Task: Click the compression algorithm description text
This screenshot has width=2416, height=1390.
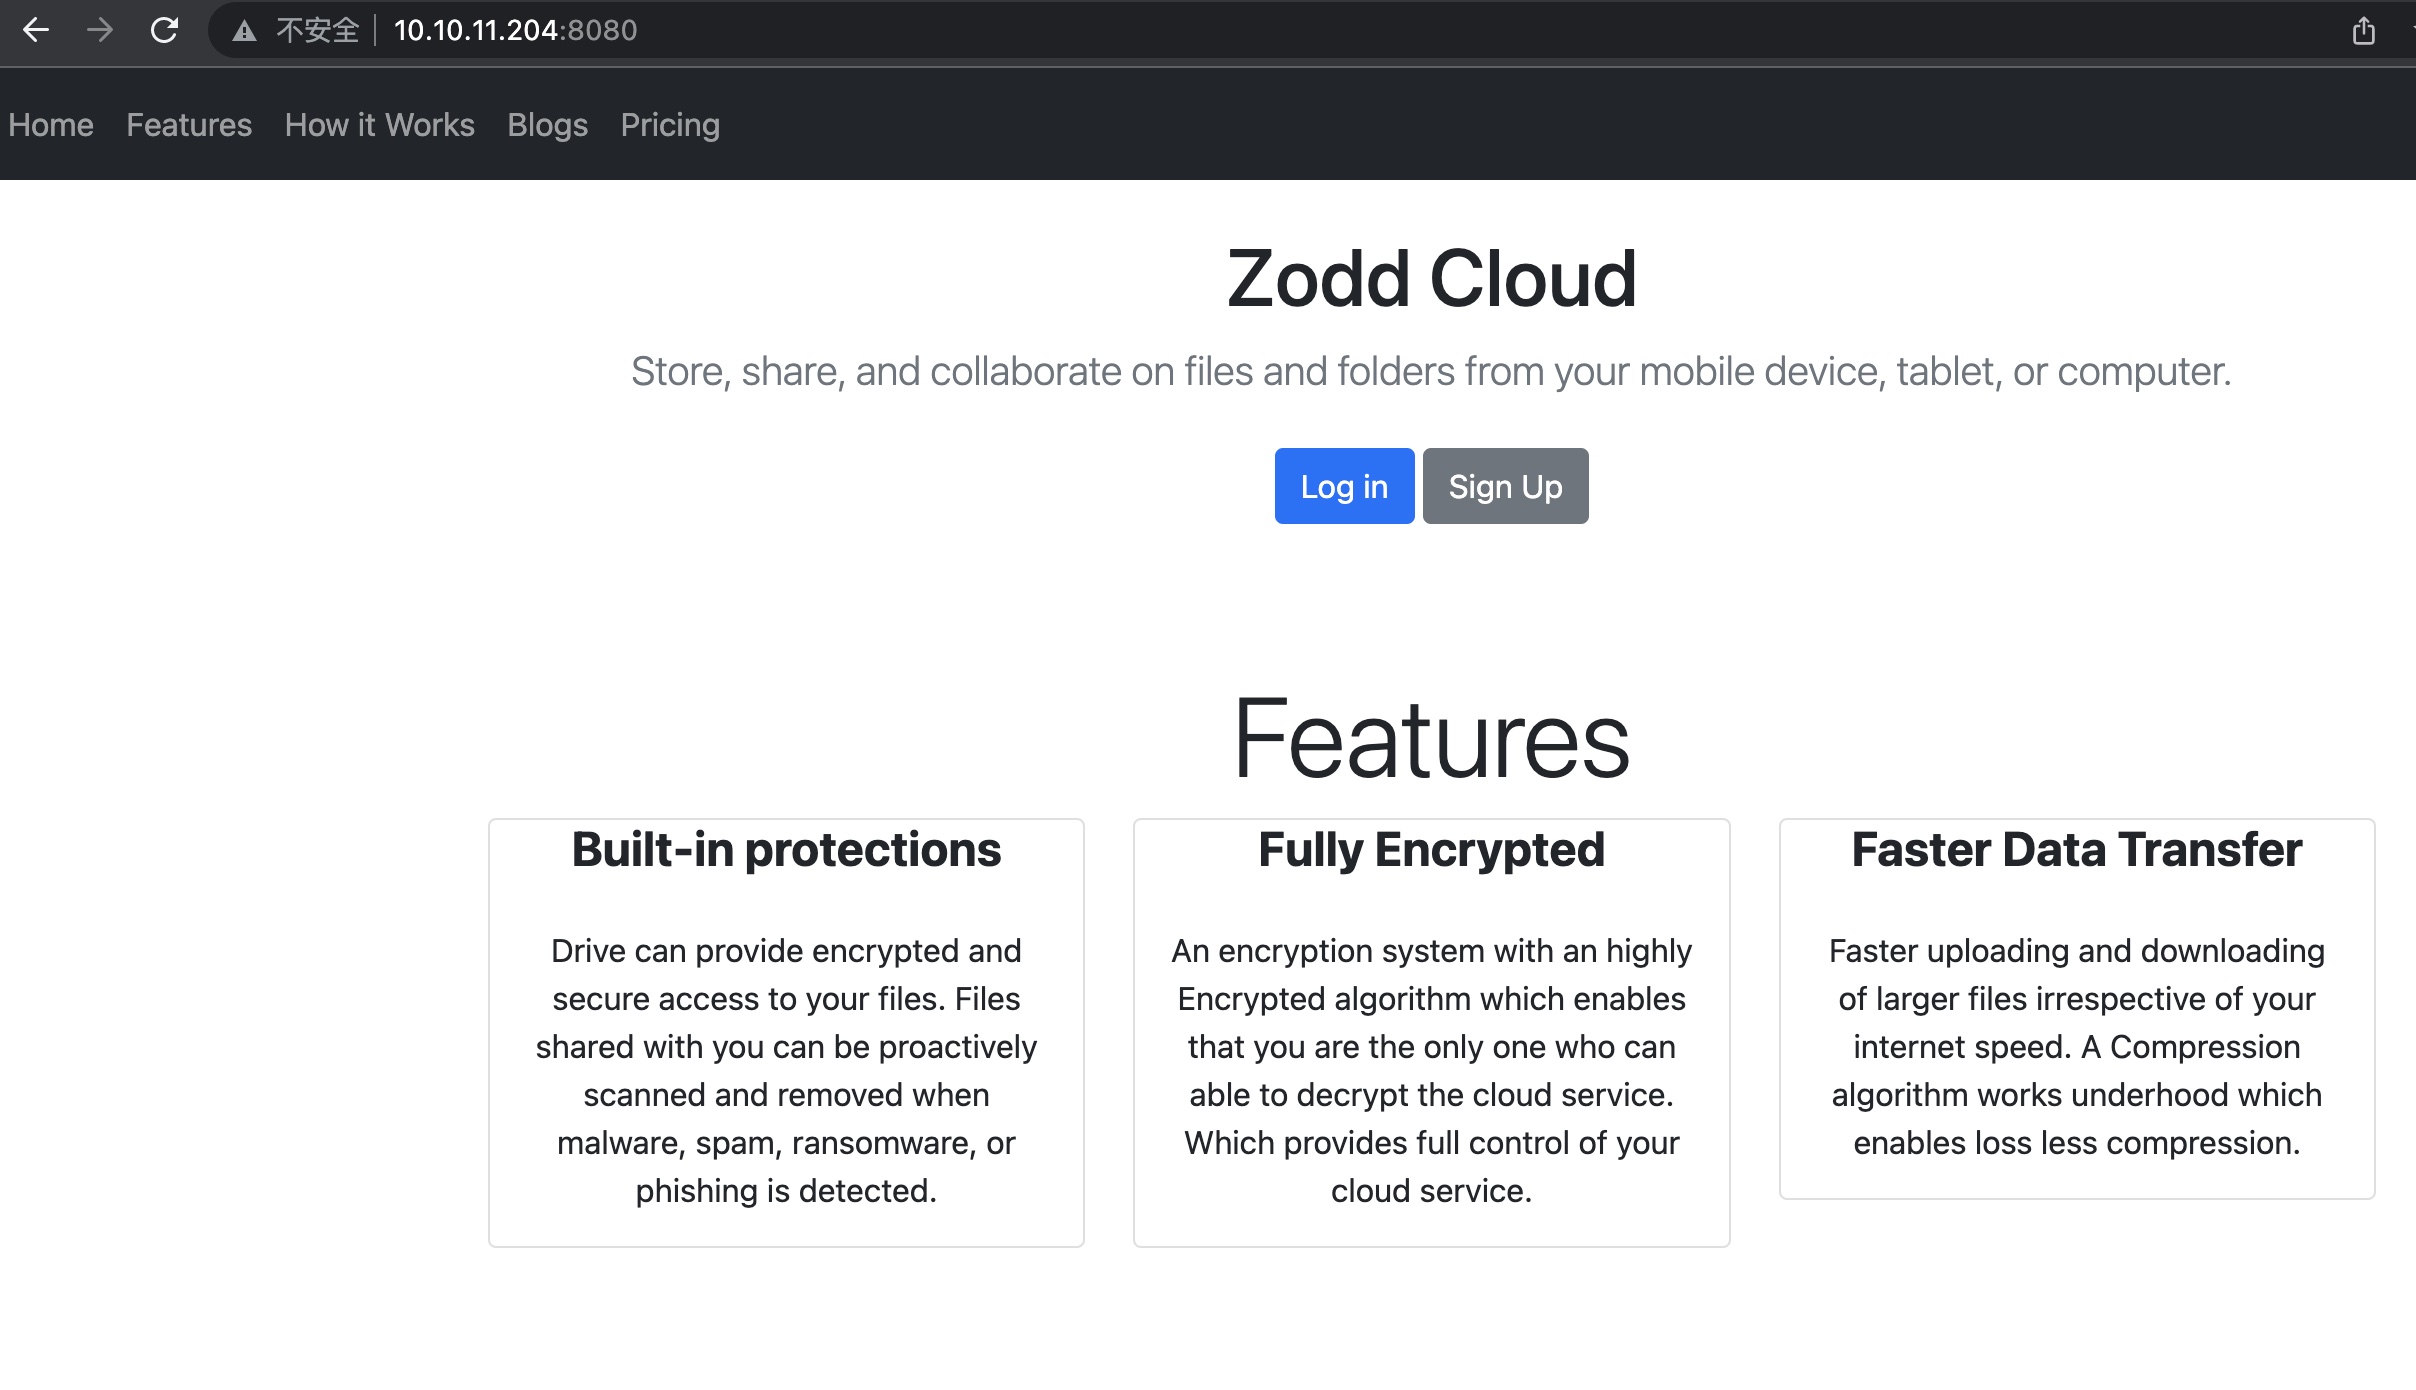Action: (x=2076, y=1047)
